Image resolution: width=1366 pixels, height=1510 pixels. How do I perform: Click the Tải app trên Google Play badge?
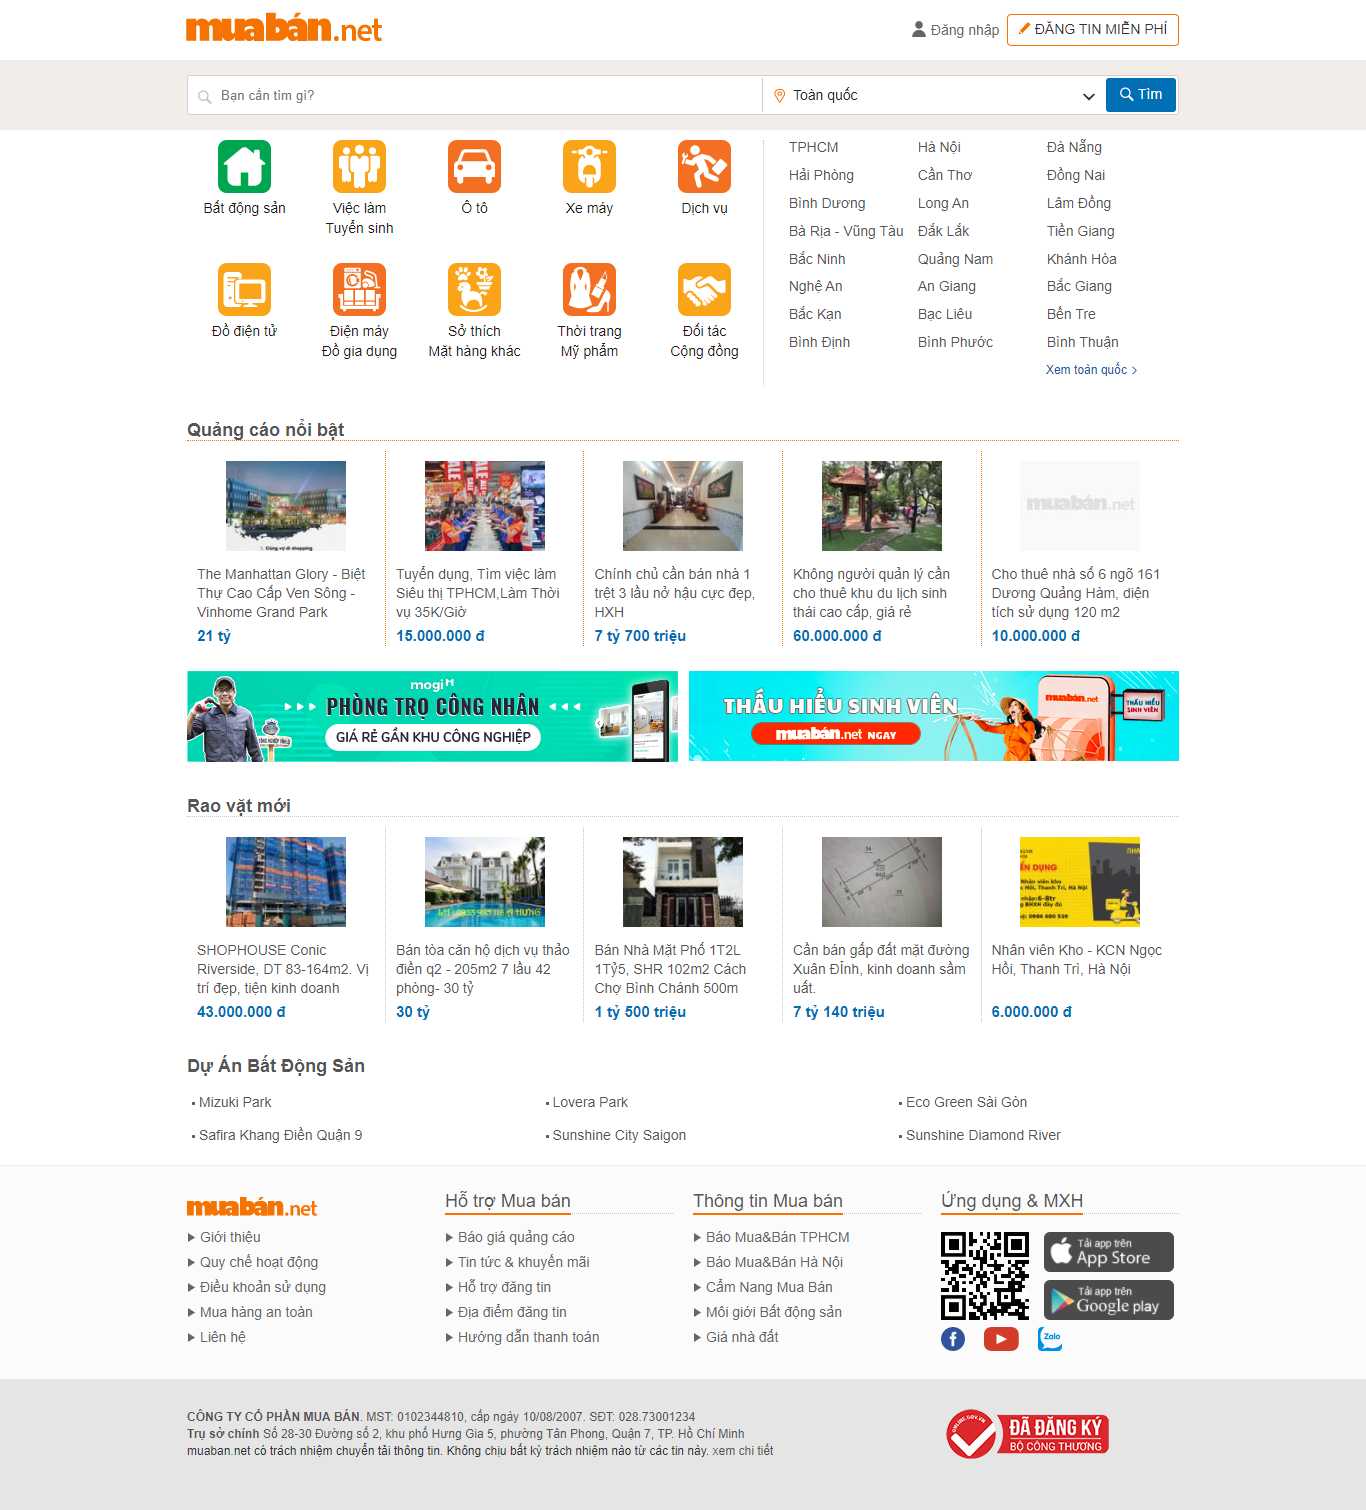1108,1300
